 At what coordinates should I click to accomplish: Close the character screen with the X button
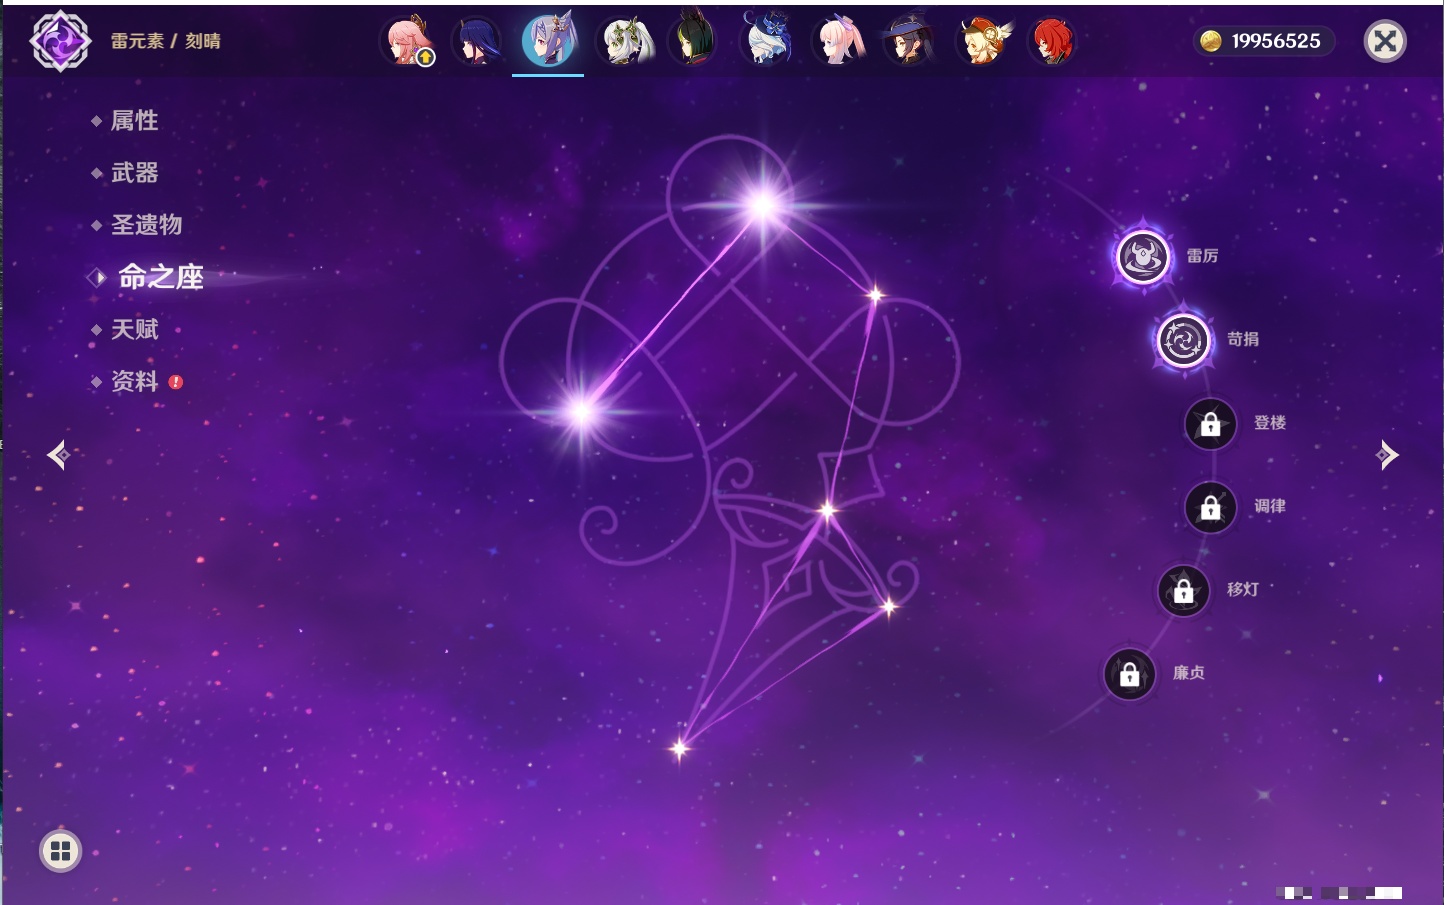point(1385,41)
